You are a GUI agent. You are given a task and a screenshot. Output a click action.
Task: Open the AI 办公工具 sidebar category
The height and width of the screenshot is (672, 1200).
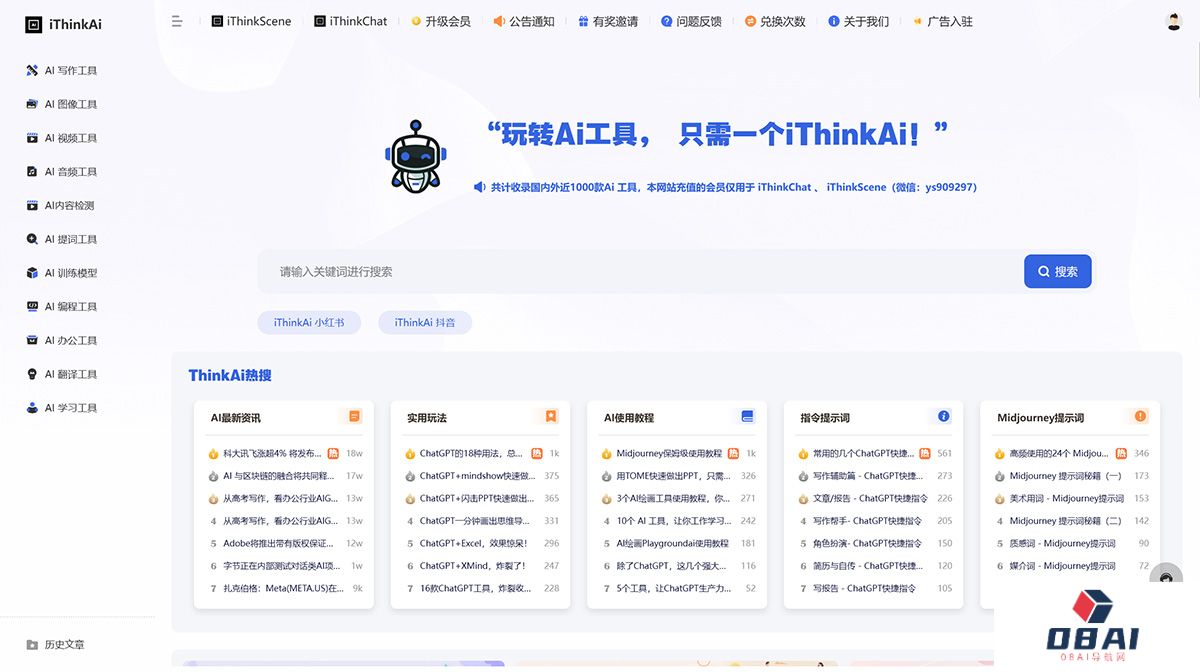[62, 341]
